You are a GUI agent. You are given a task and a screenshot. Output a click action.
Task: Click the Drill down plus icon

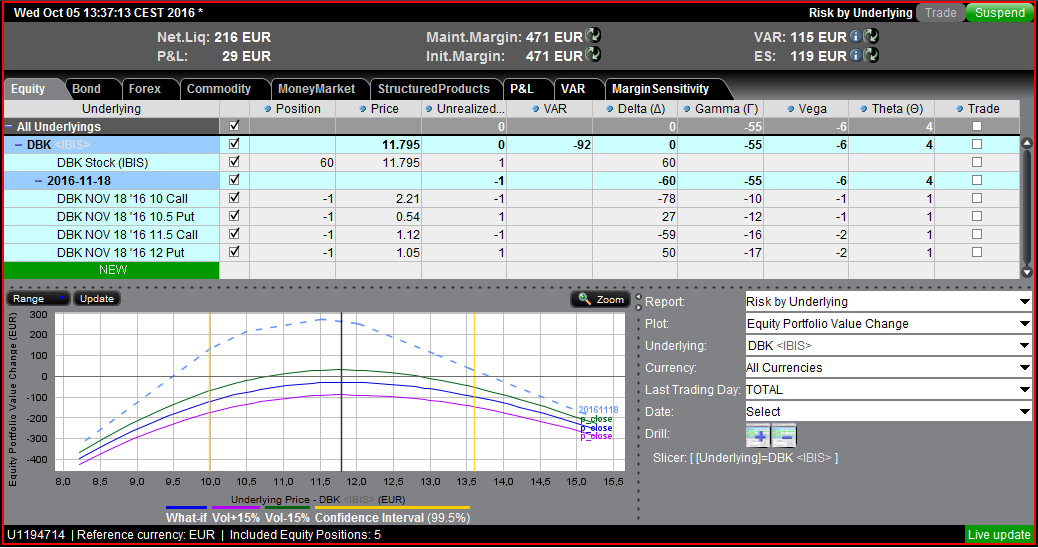[x=758, y=435]
